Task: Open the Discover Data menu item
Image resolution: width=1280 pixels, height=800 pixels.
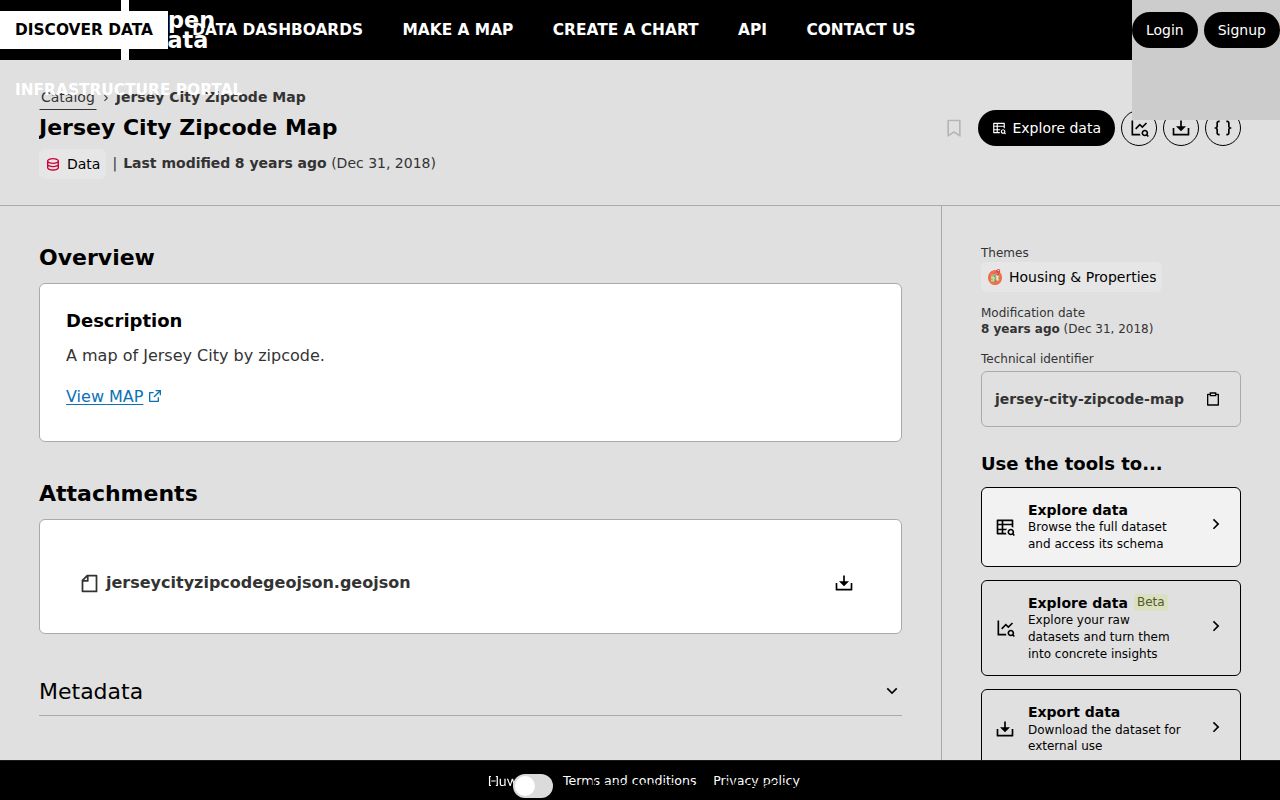Action: pyautogui.click(x=84, y=30)
